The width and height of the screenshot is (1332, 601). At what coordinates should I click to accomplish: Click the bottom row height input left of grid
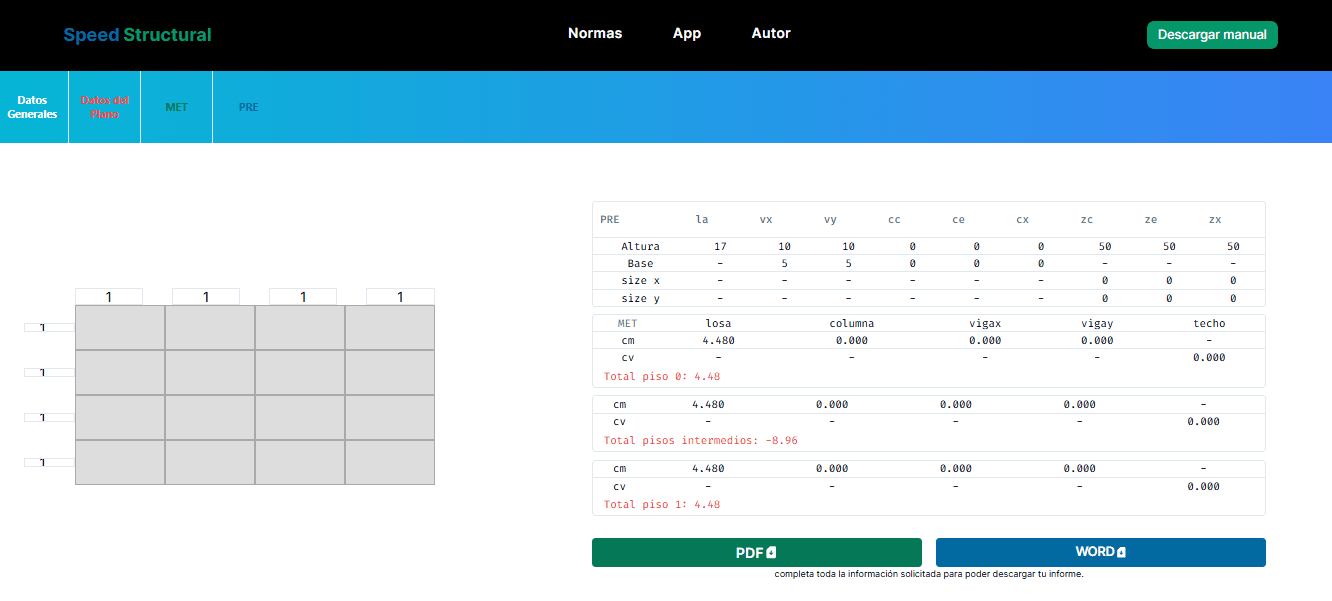(x=49, y=462)
